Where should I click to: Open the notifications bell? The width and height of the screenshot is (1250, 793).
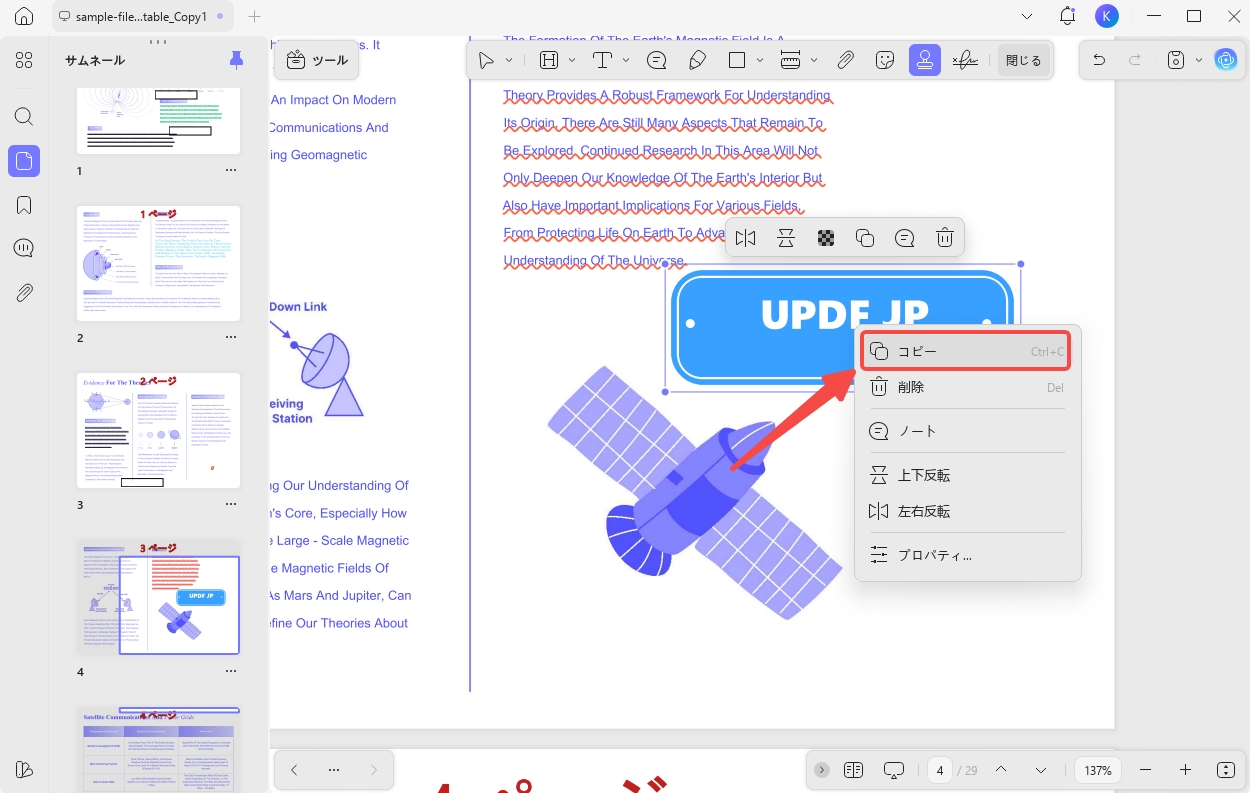tap(1067, 16)
